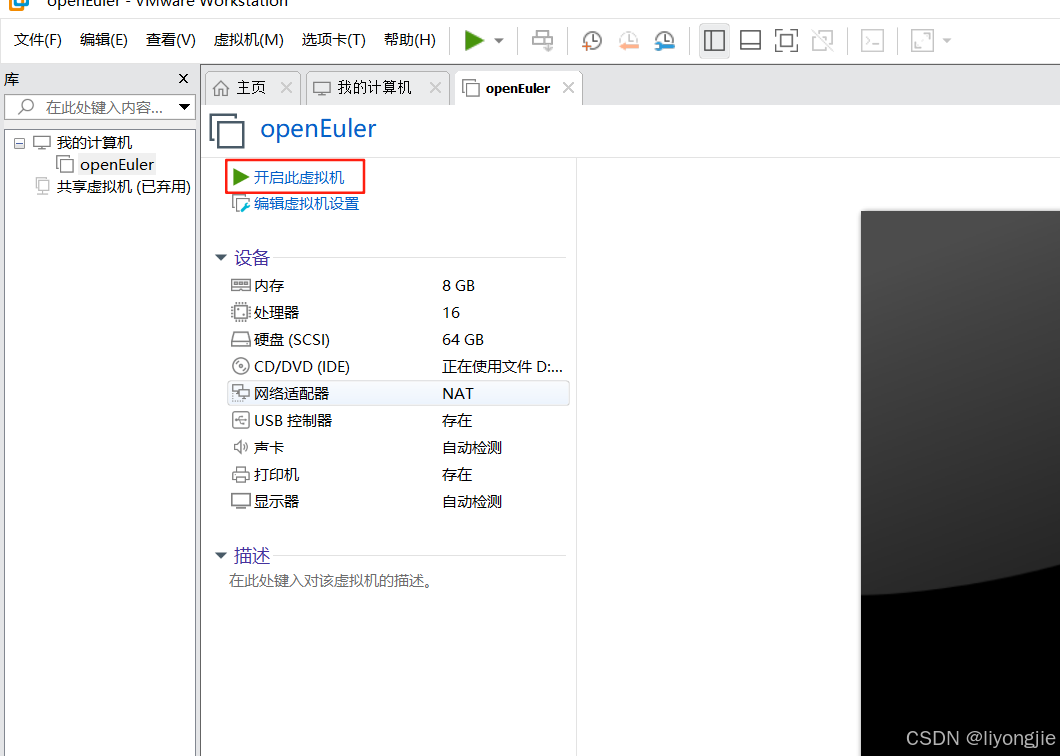Click the NAT network value
The image size is (1060, 756).
pyautogui.click(x=458, y=394)
